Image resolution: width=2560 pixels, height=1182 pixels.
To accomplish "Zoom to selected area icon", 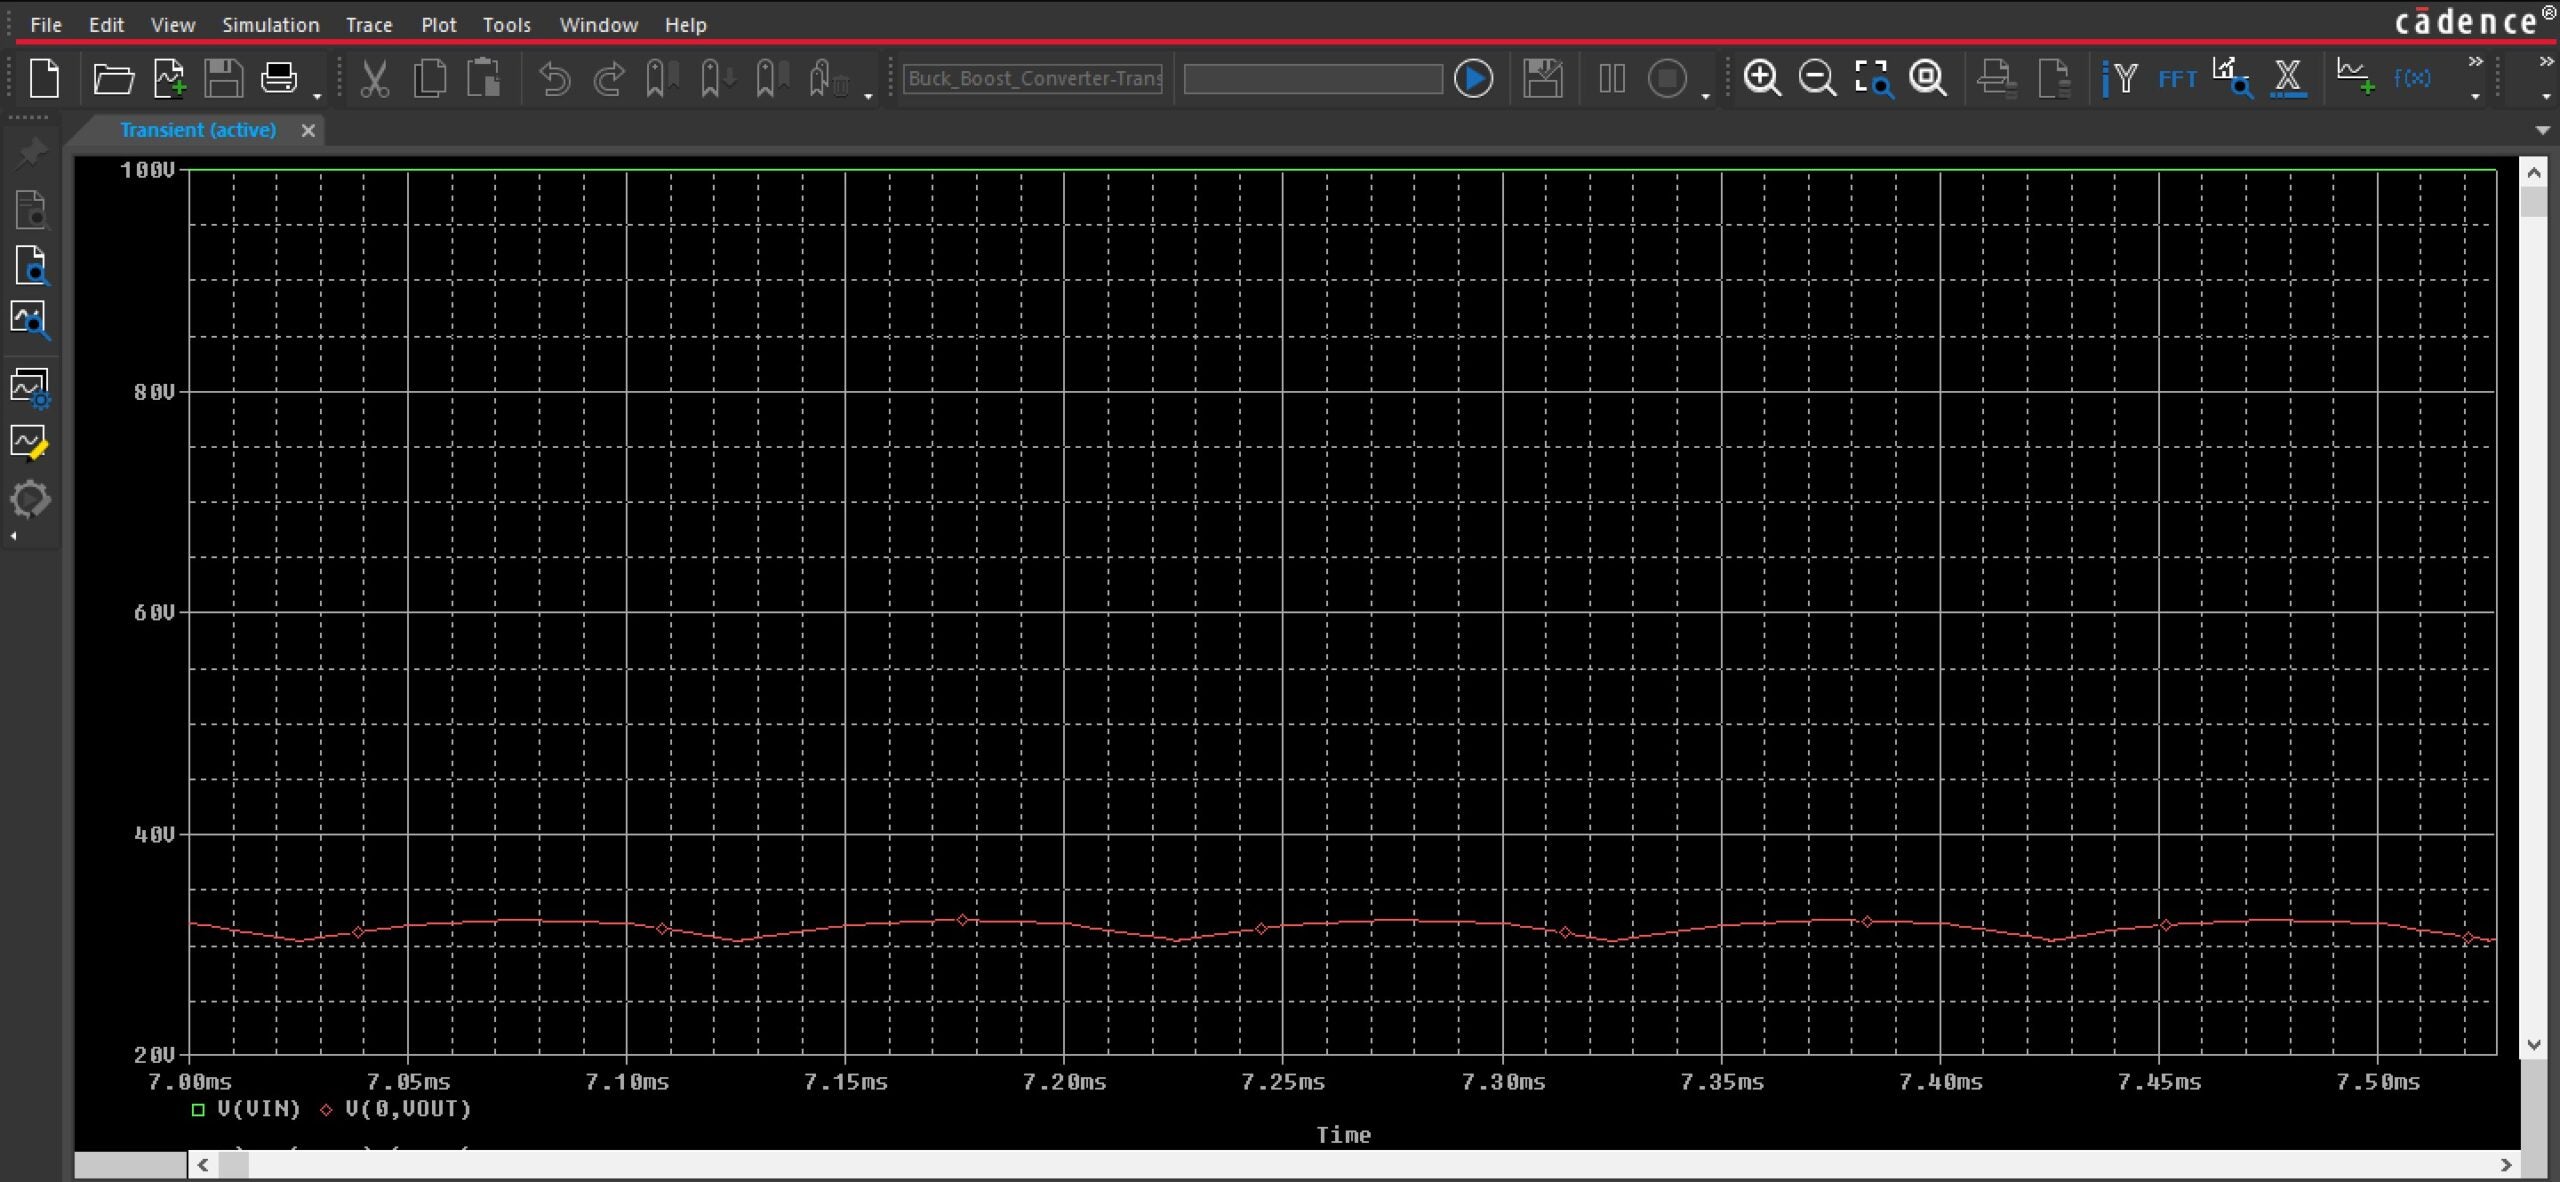I will coord(1873,78).
